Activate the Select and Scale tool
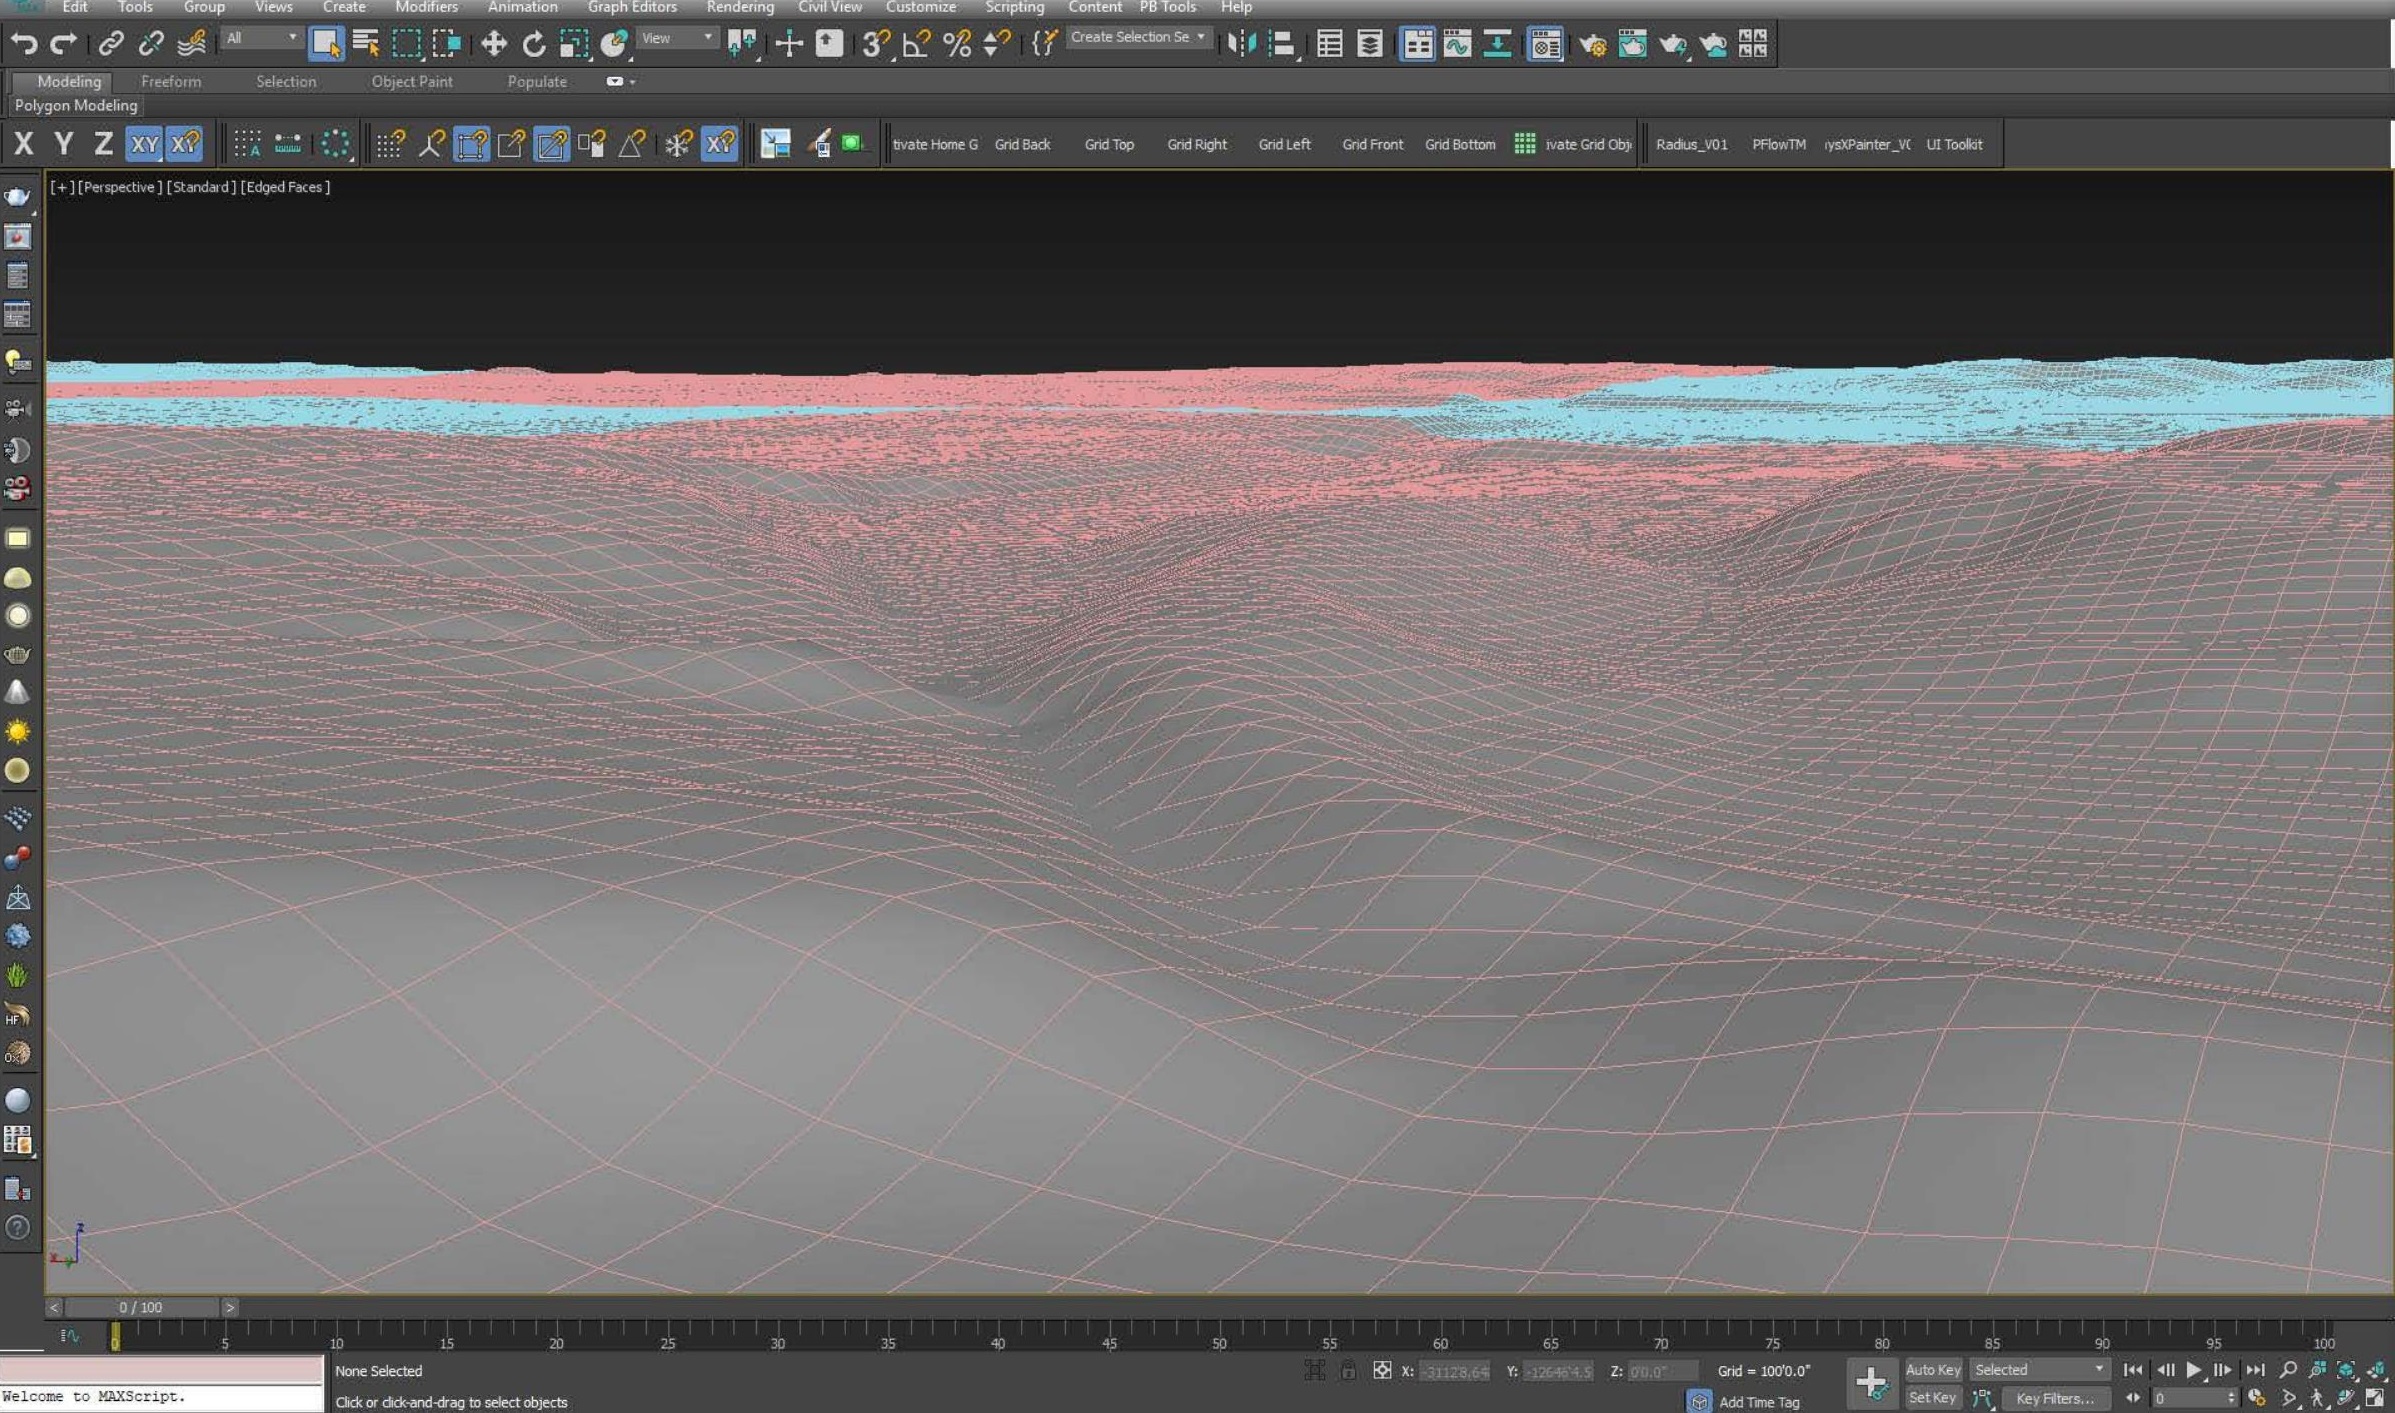 [573, 43]
